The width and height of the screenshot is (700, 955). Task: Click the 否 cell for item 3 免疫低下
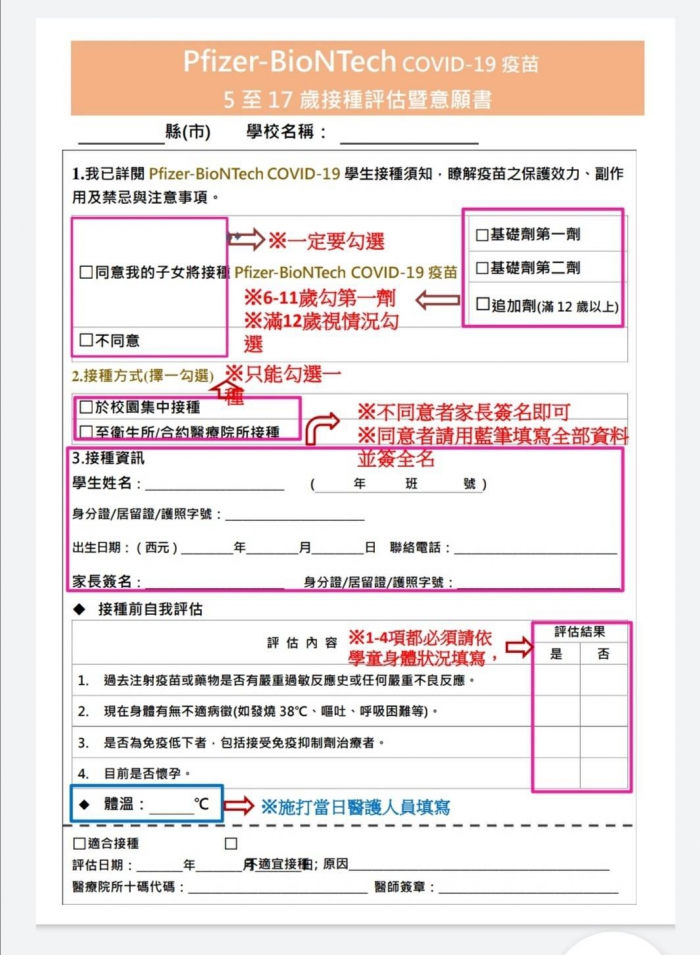(604, 742)
